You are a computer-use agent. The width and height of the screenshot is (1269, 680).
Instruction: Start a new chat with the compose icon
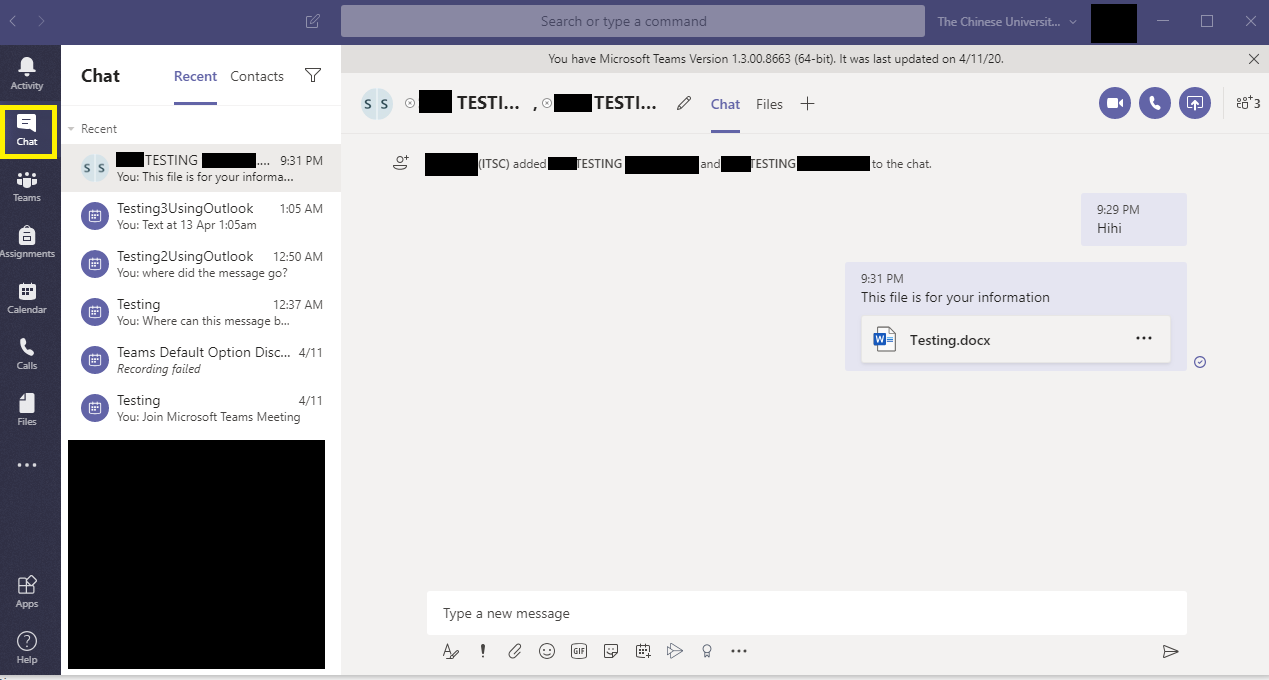click(313, 21)
